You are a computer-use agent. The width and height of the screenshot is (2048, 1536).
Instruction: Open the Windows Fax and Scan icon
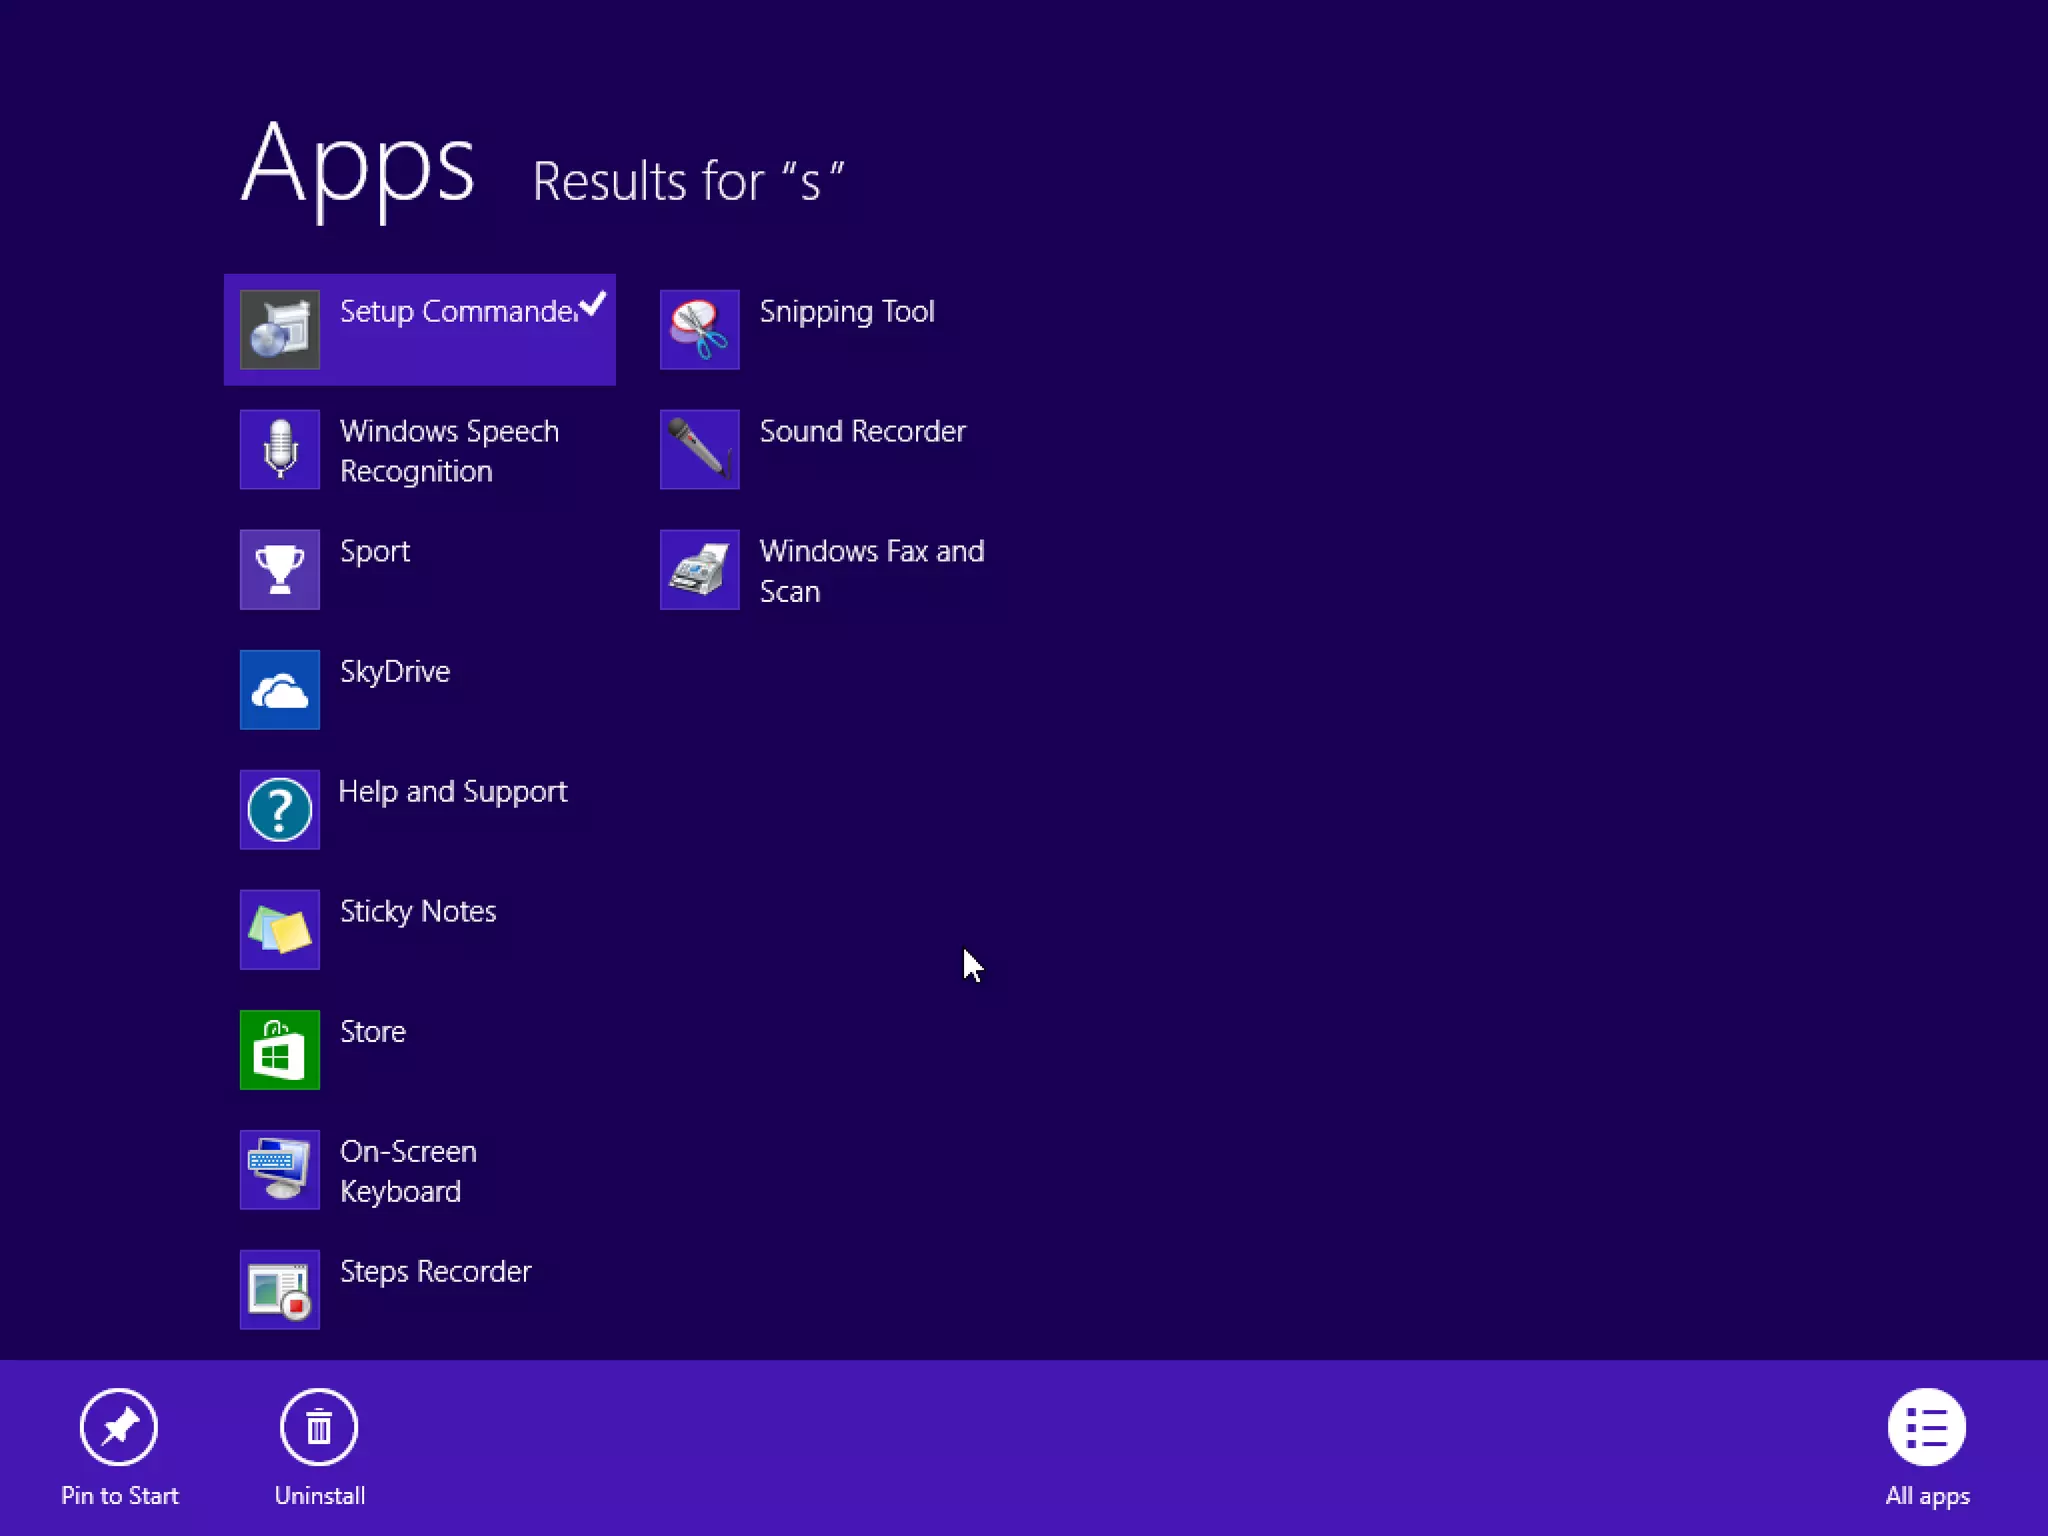click(x=700, y=570)
